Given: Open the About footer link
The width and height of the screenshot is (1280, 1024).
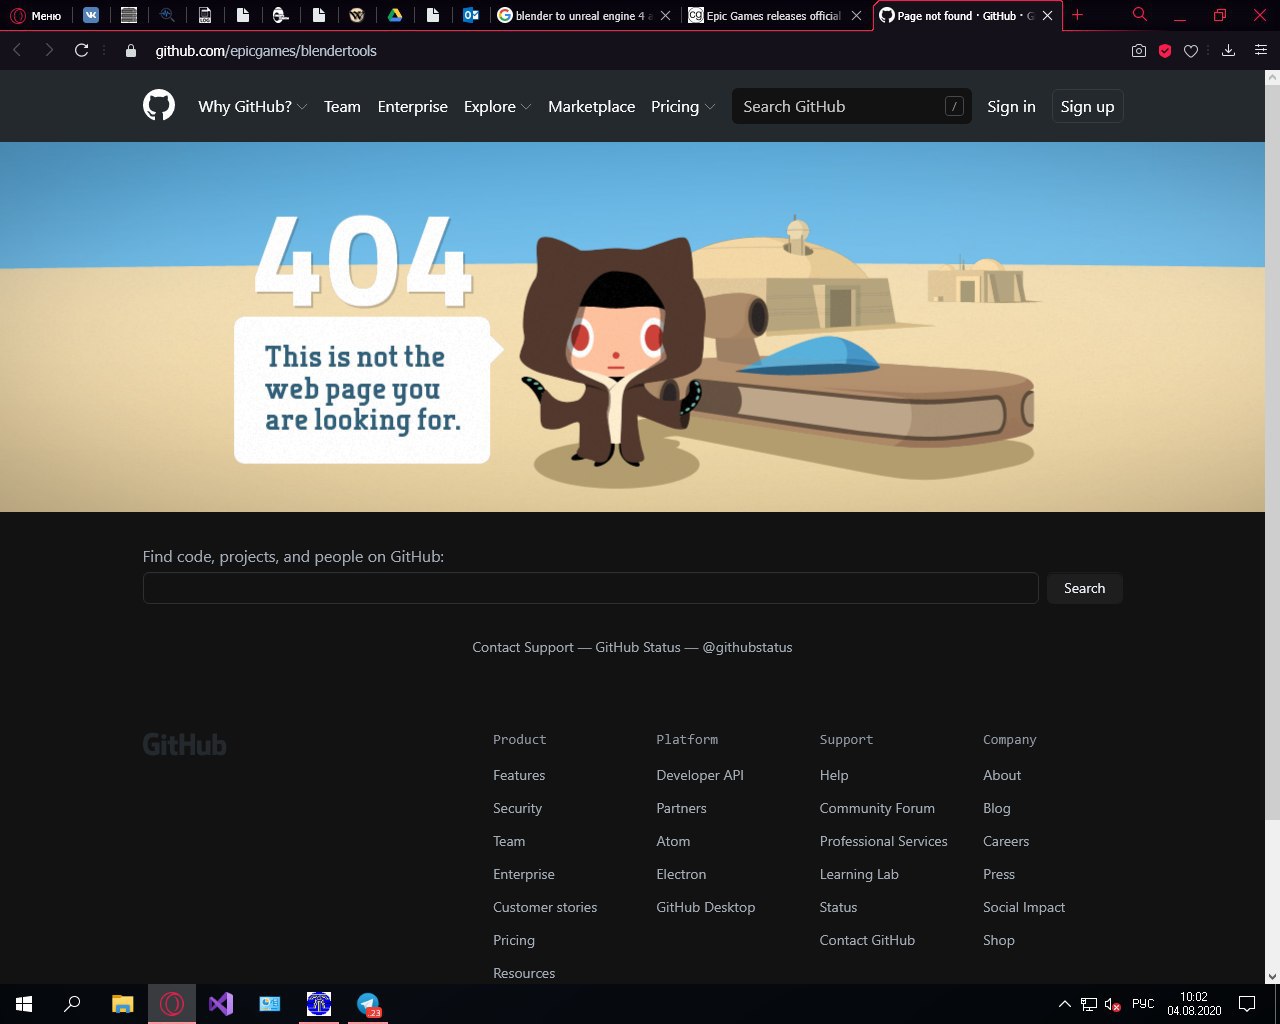Looking at the screenshot, I should [1002, 775].
